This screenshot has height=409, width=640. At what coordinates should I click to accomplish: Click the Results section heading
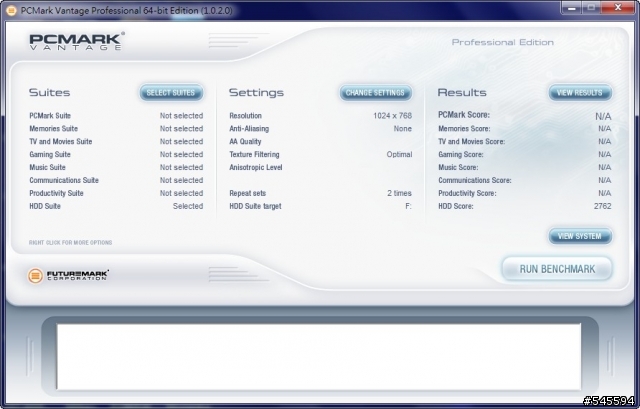(462, 93)
